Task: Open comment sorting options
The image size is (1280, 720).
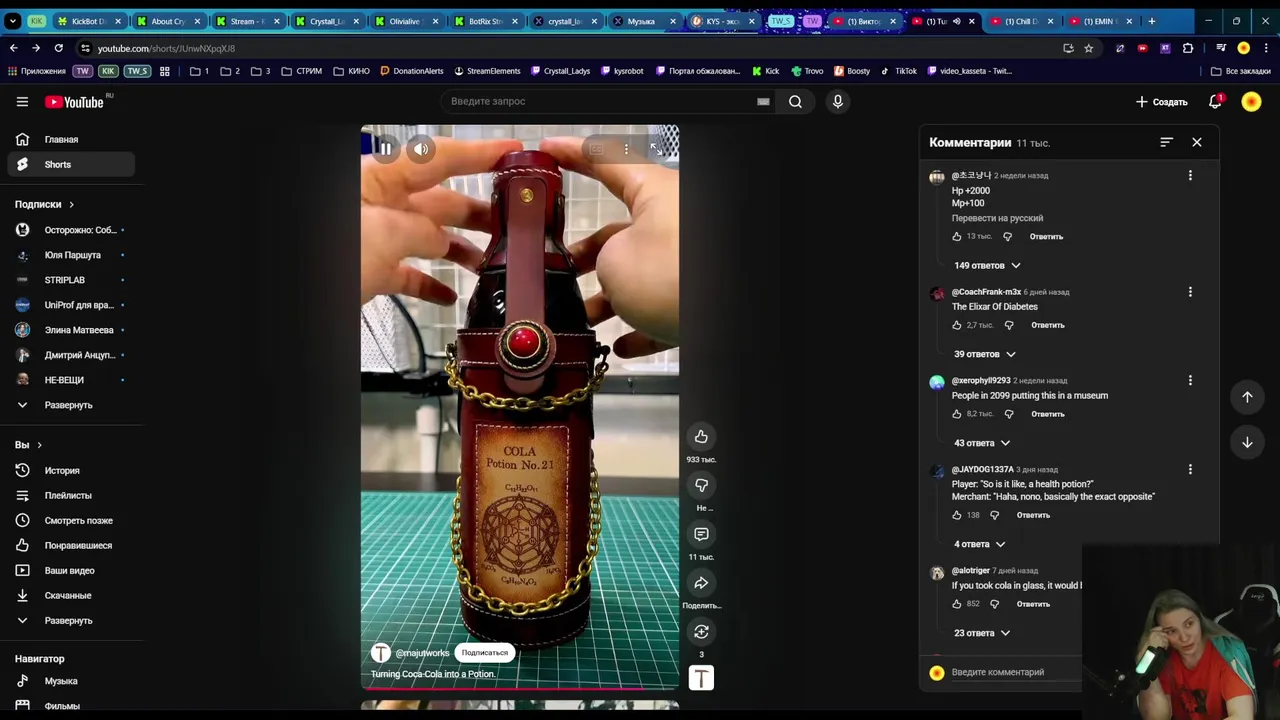Action: tap(1166, 142)
